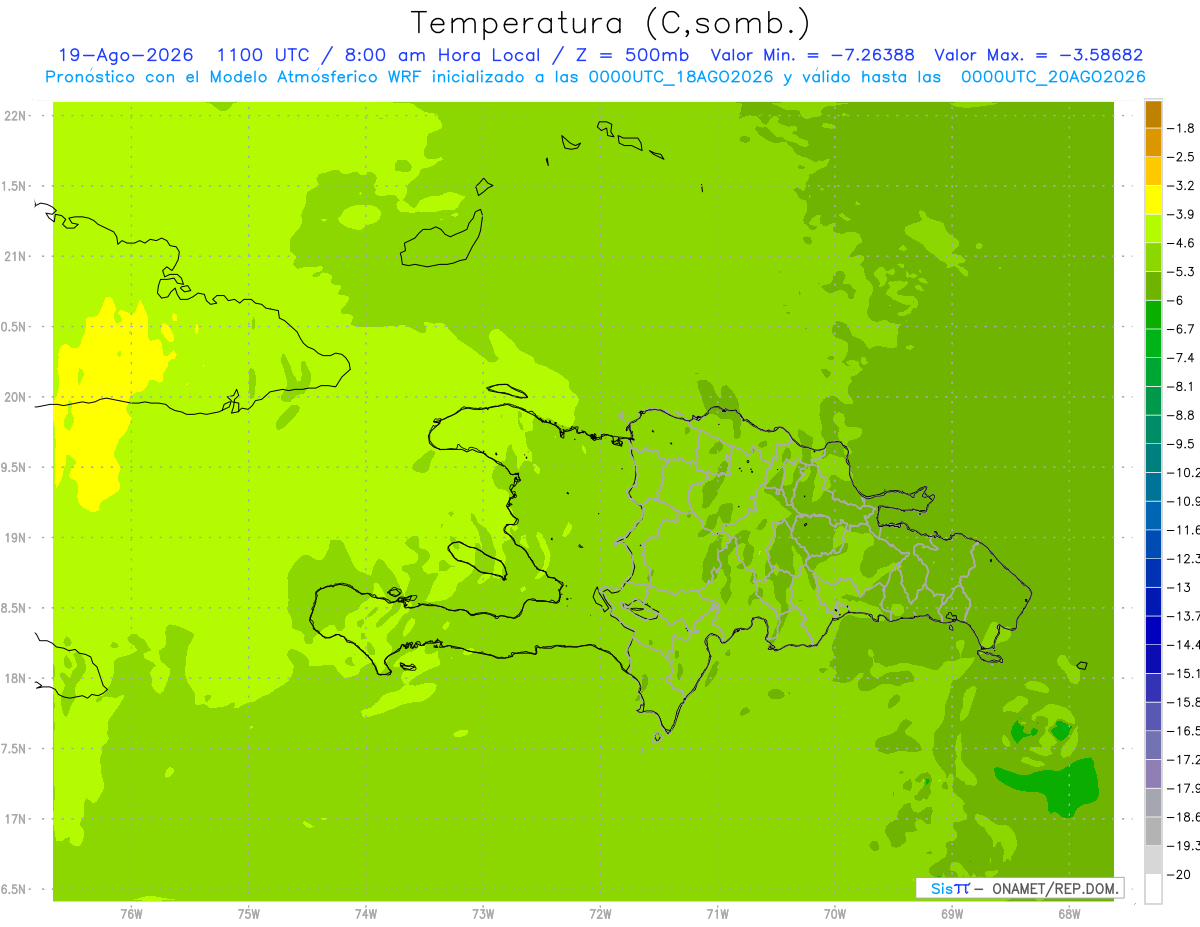1200x927 pixels.
Task: Pick the gray swatch between -18.6 and -19.3
Action: click(x=1153, y=832)
